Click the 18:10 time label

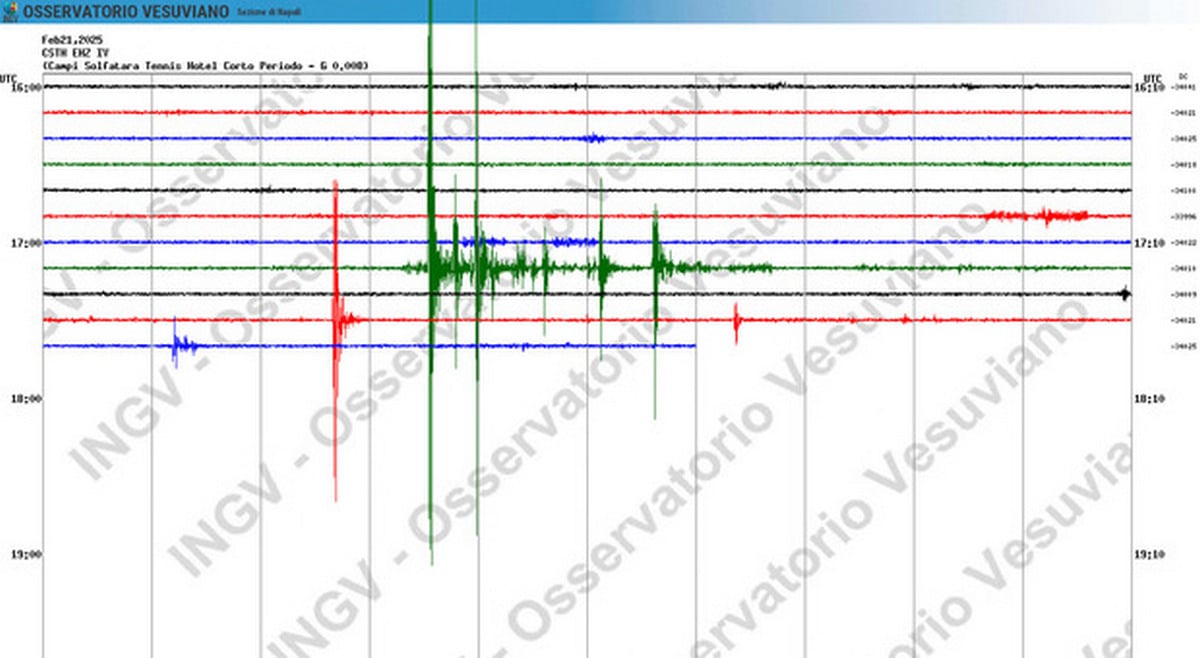pos(1149,399)
